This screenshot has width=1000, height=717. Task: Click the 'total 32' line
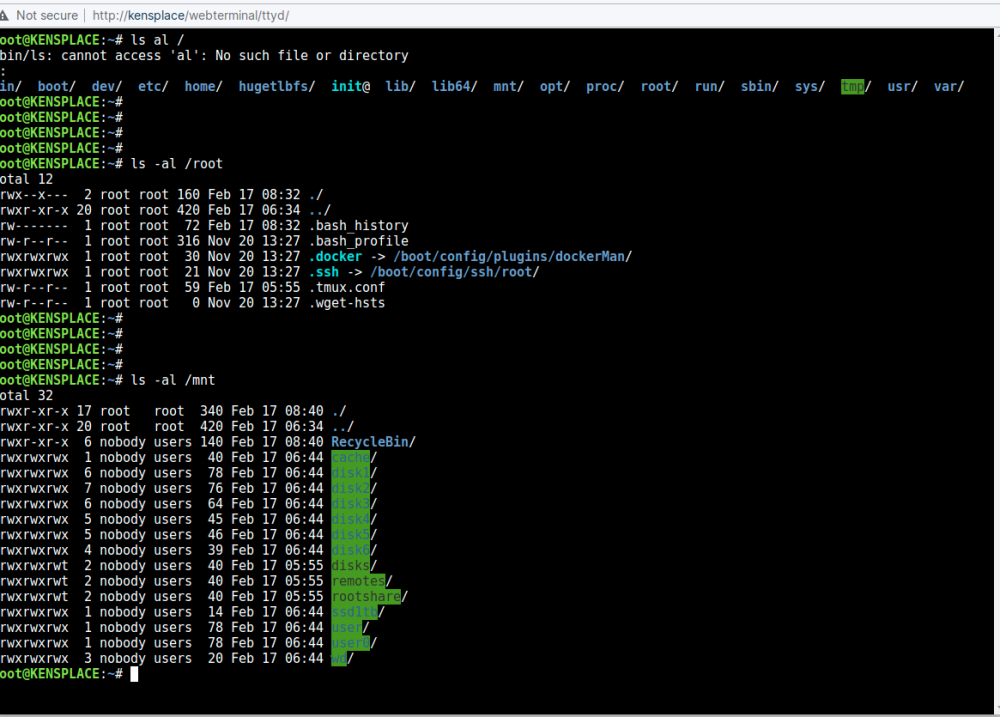tap(26, 395)
